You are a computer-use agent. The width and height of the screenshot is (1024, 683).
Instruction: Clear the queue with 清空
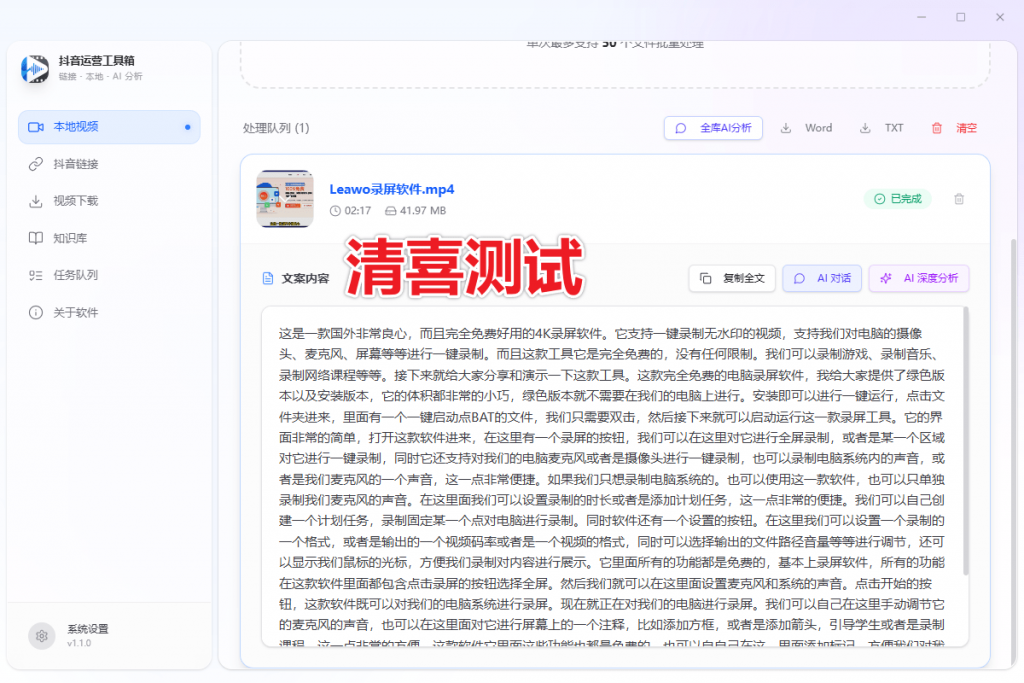[954, 128]
